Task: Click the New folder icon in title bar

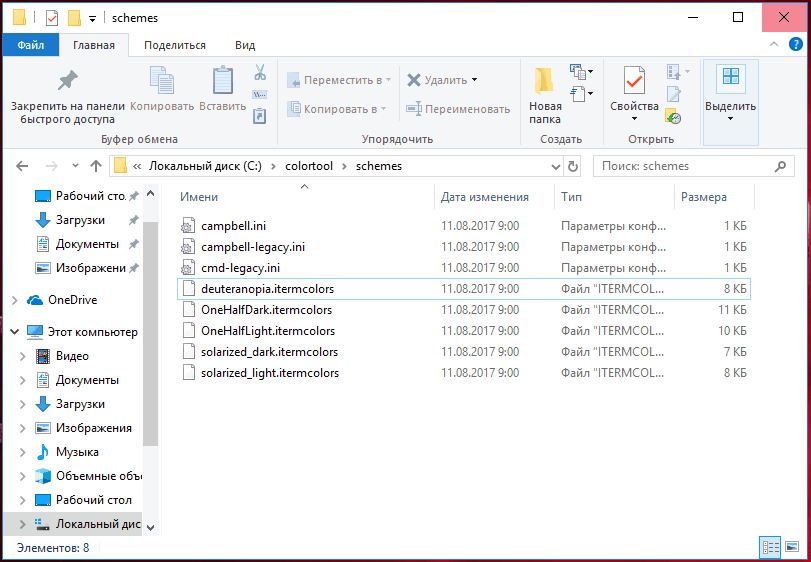Action: (x=75, y=19)
